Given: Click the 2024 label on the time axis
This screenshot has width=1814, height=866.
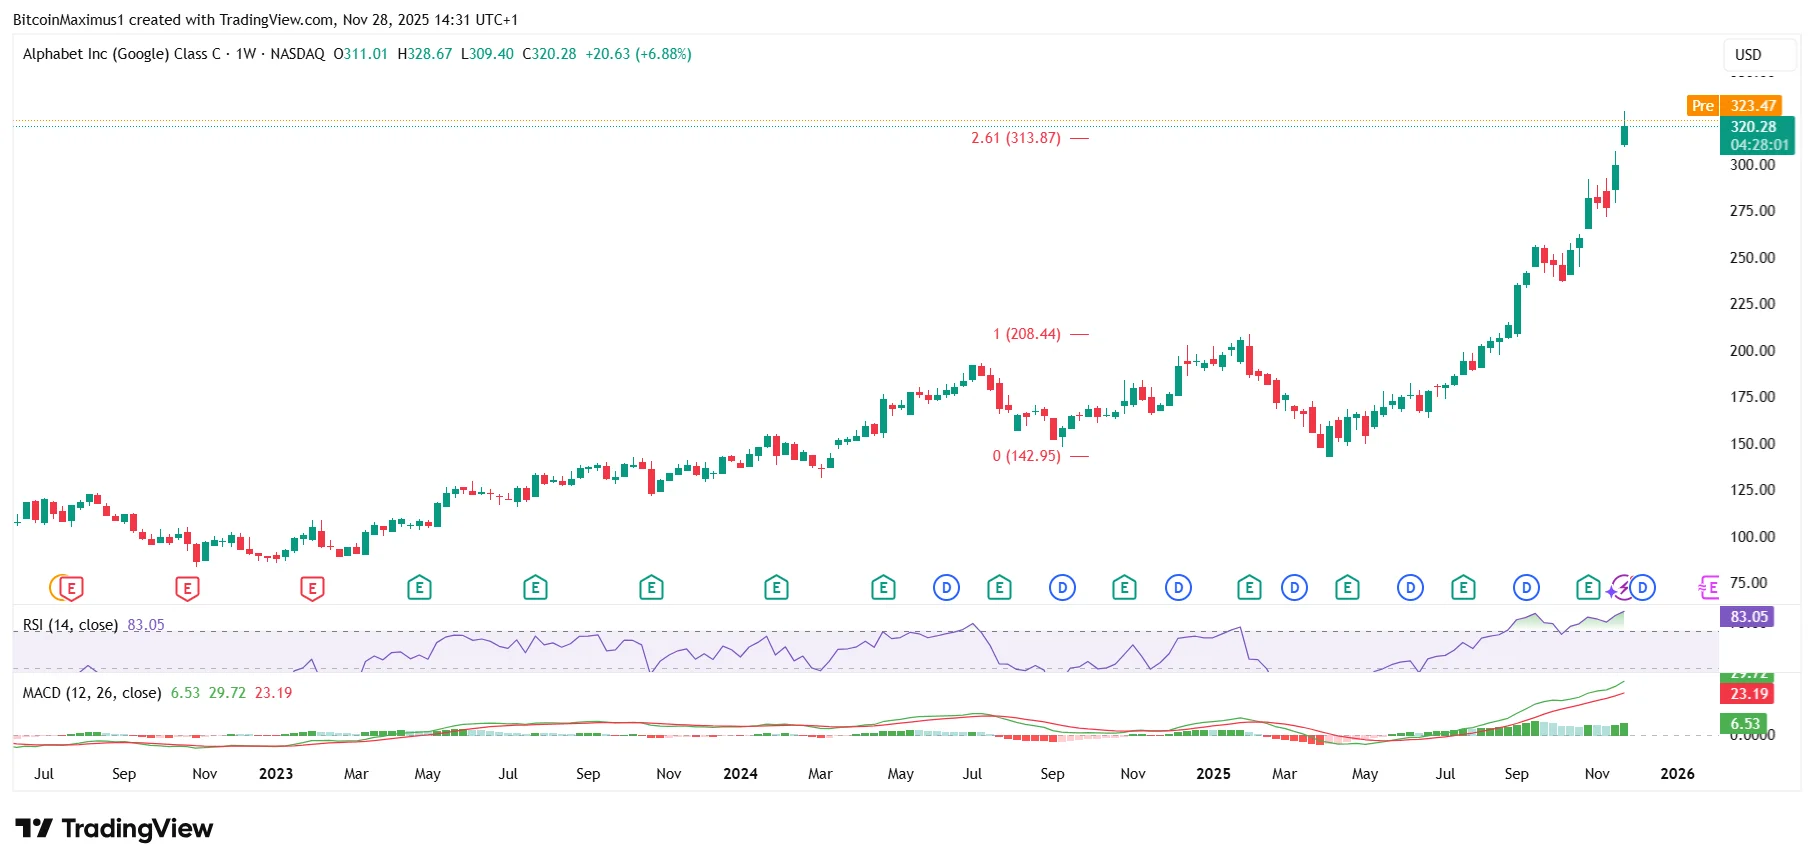Looking at the screenshot, I should coord(740,774).
